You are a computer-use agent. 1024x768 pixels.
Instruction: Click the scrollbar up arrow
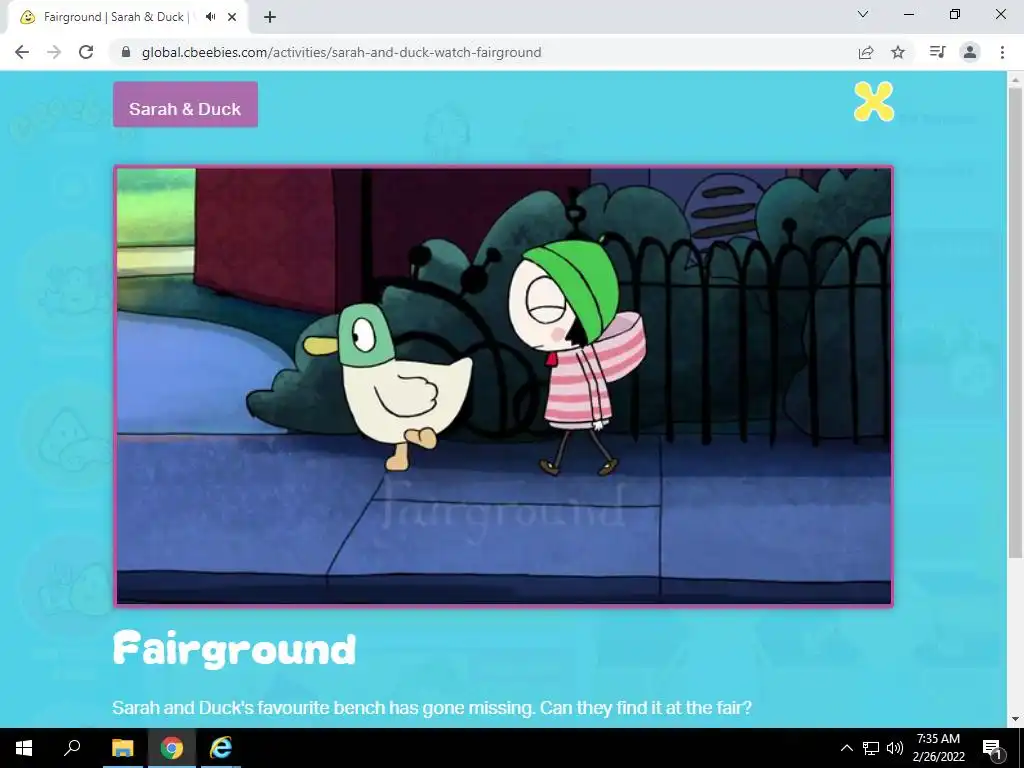point(1016,79)
